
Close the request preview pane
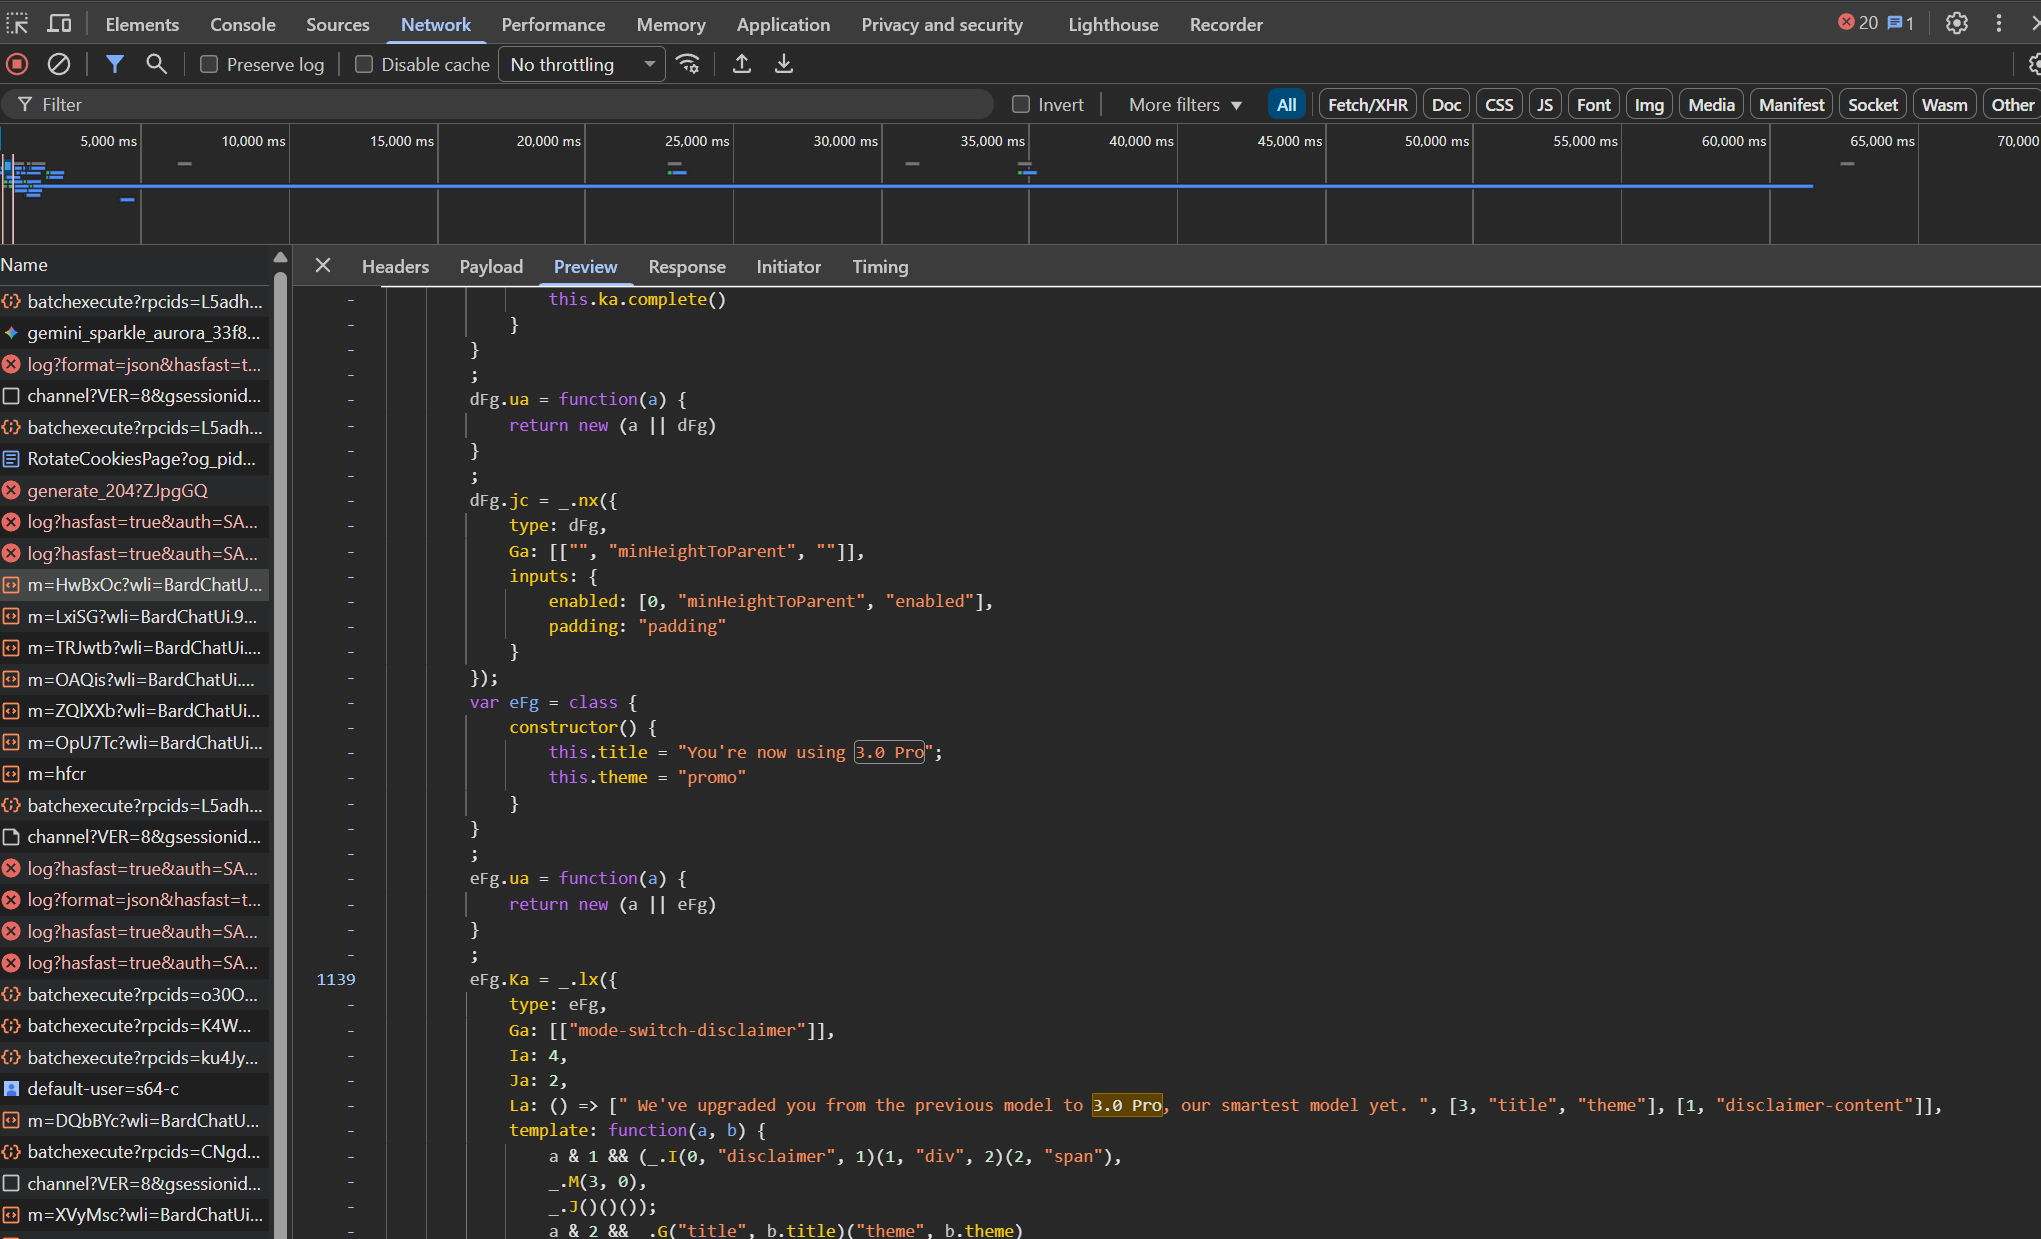[322, 266]
